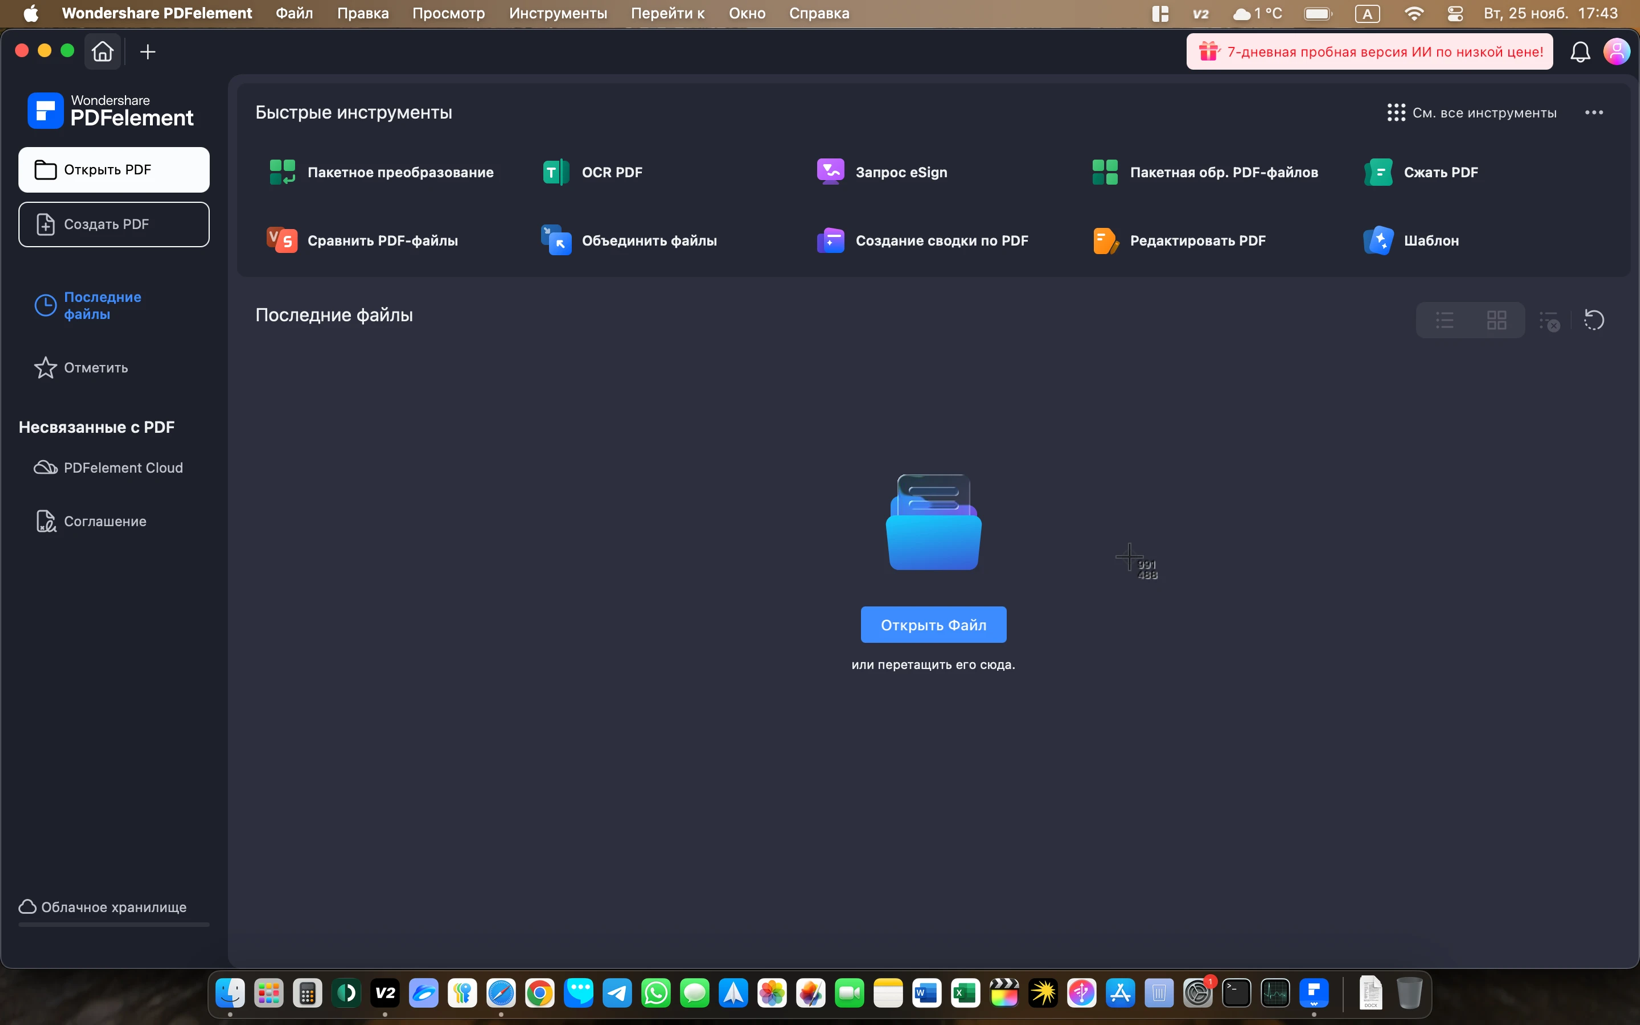Open WhatsApp from the Dock

tap(656, 993)
